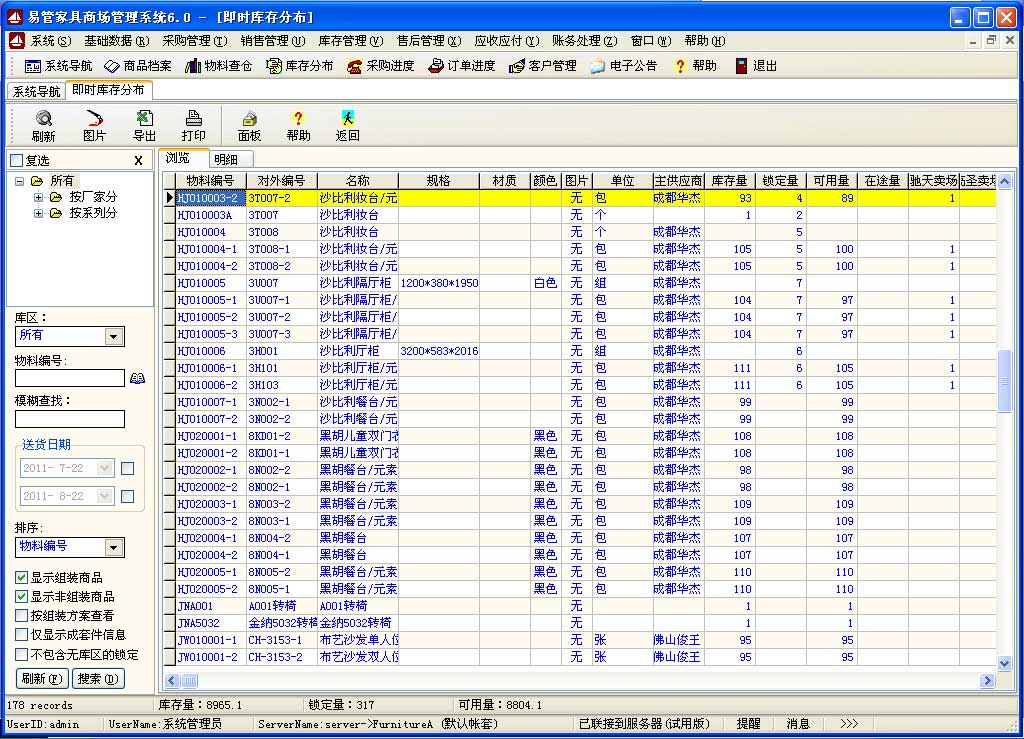The image size is (1024, 739).
Task: Click the 打印 print toolbar icon
Action: coord(193,125)
